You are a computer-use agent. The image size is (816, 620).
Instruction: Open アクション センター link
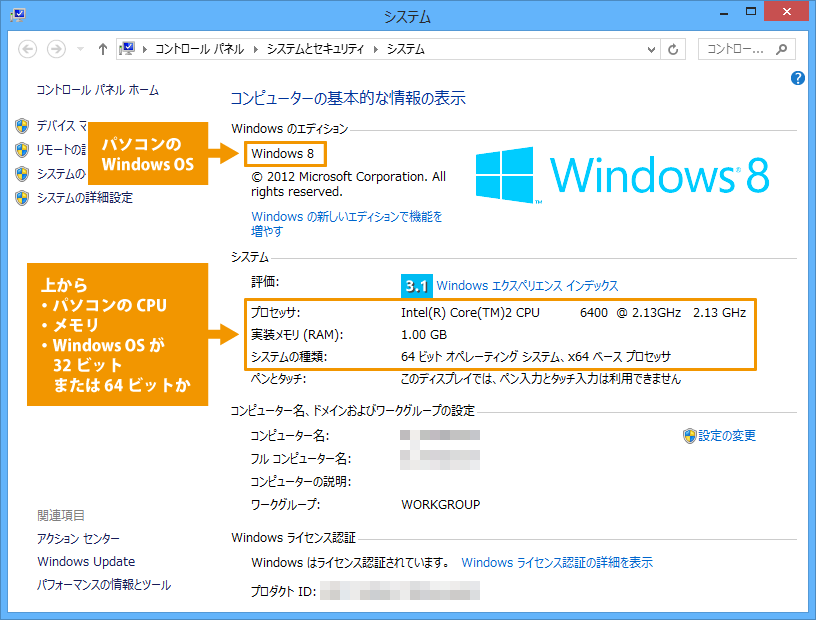click(x=78, y=539)
